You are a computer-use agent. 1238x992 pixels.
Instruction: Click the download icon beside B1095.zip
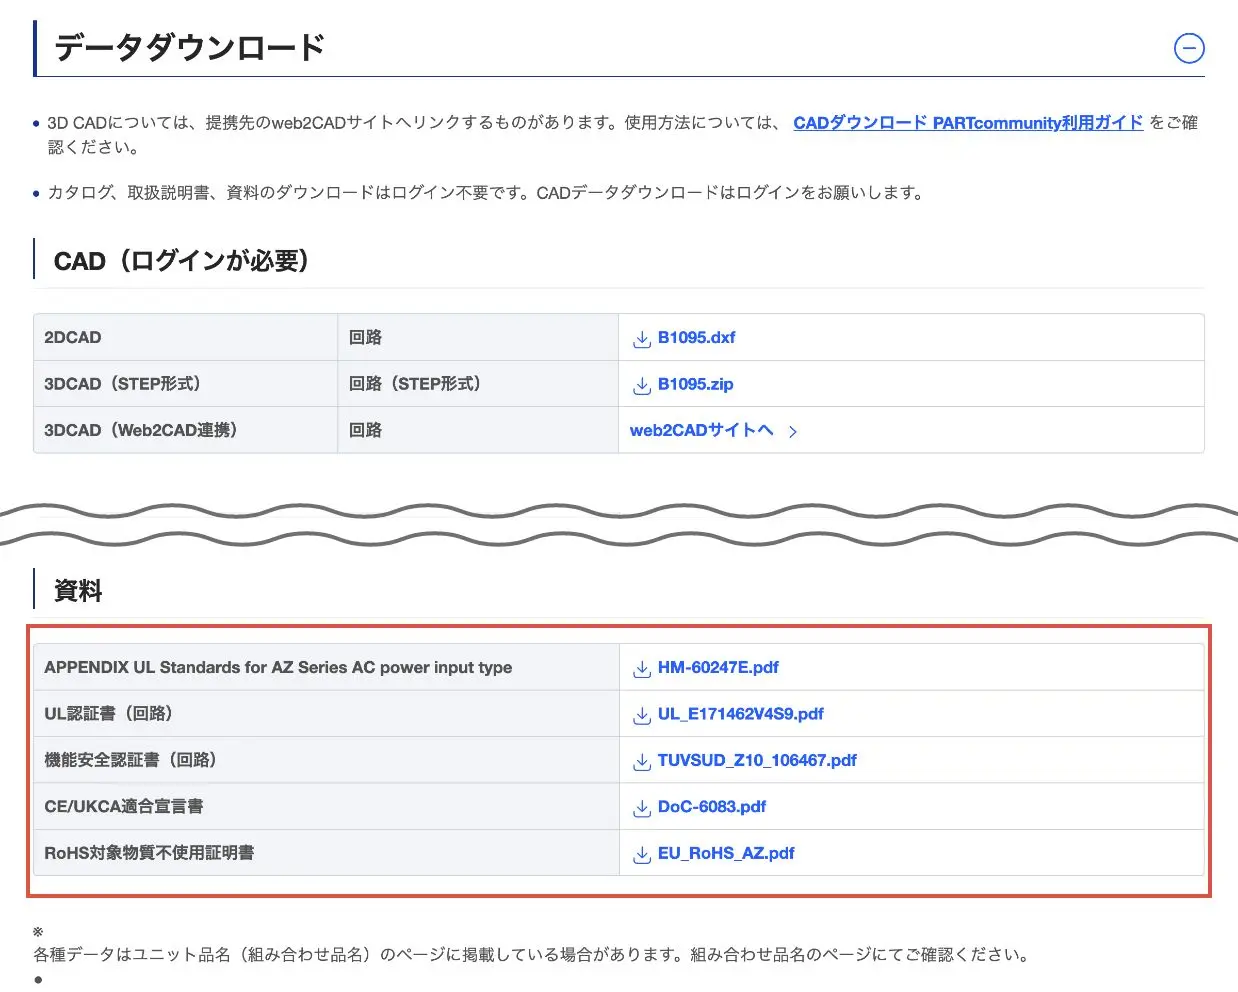pos(642,385)
